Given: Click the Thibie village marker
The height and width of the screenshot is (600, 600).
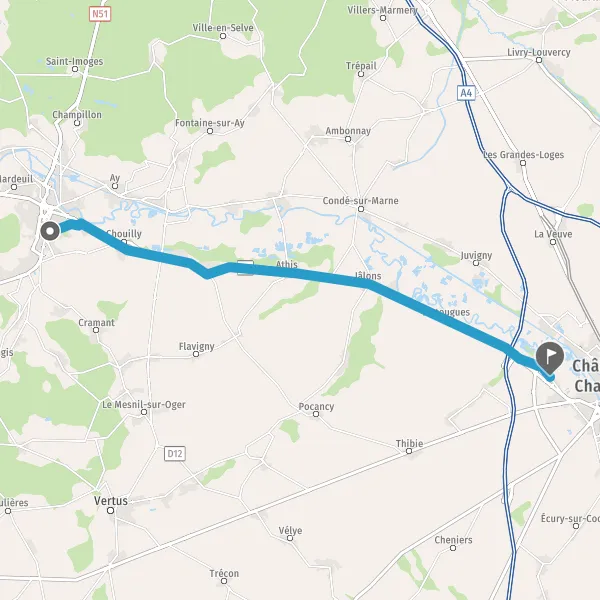Looking at the screenshot, I should click(x=409, y=451).
